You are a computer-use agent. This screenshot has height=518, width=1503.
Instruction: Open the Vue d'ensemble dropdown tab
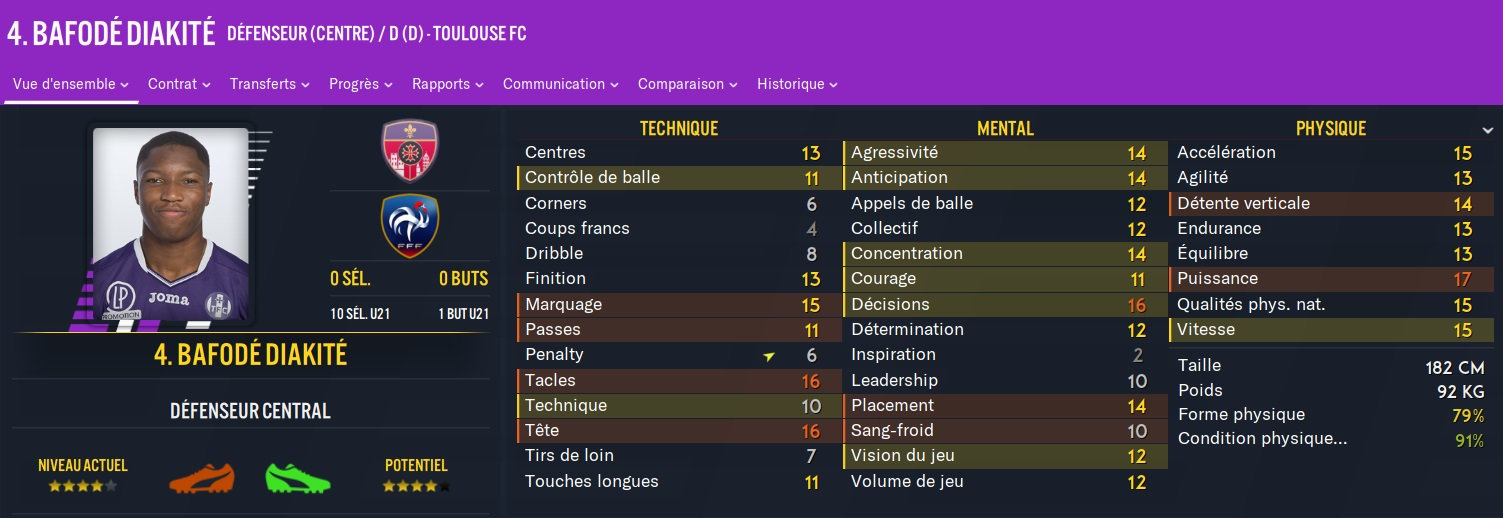pos(71,84)
